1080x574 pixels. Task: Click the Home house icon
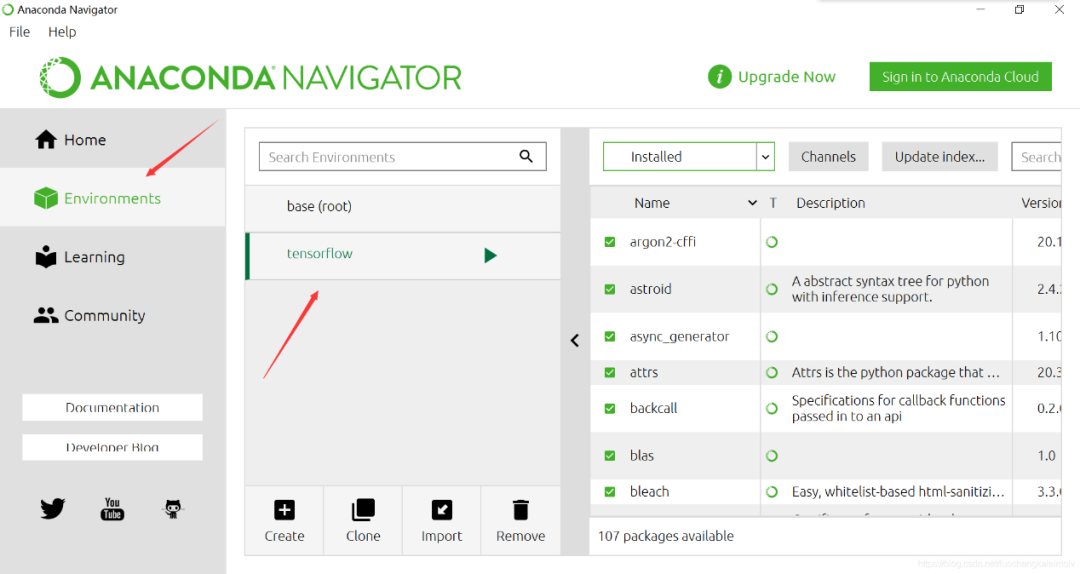point(46,140)
